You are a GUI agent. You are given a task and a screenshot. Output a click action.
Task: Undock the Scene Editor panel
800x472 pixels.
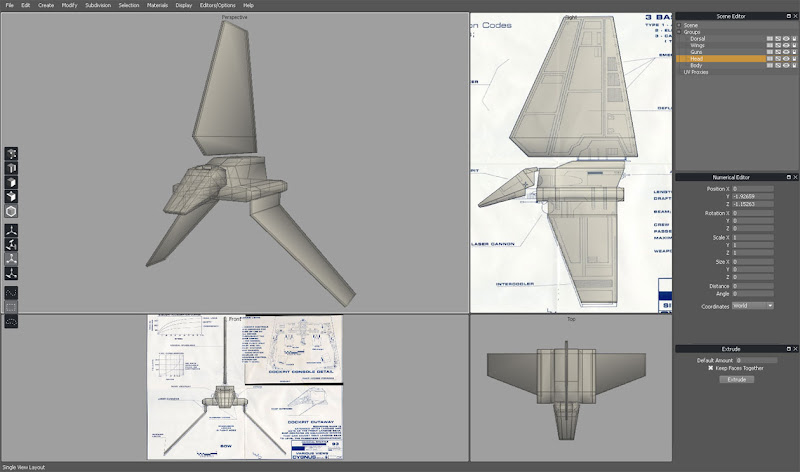pos(788,16)
